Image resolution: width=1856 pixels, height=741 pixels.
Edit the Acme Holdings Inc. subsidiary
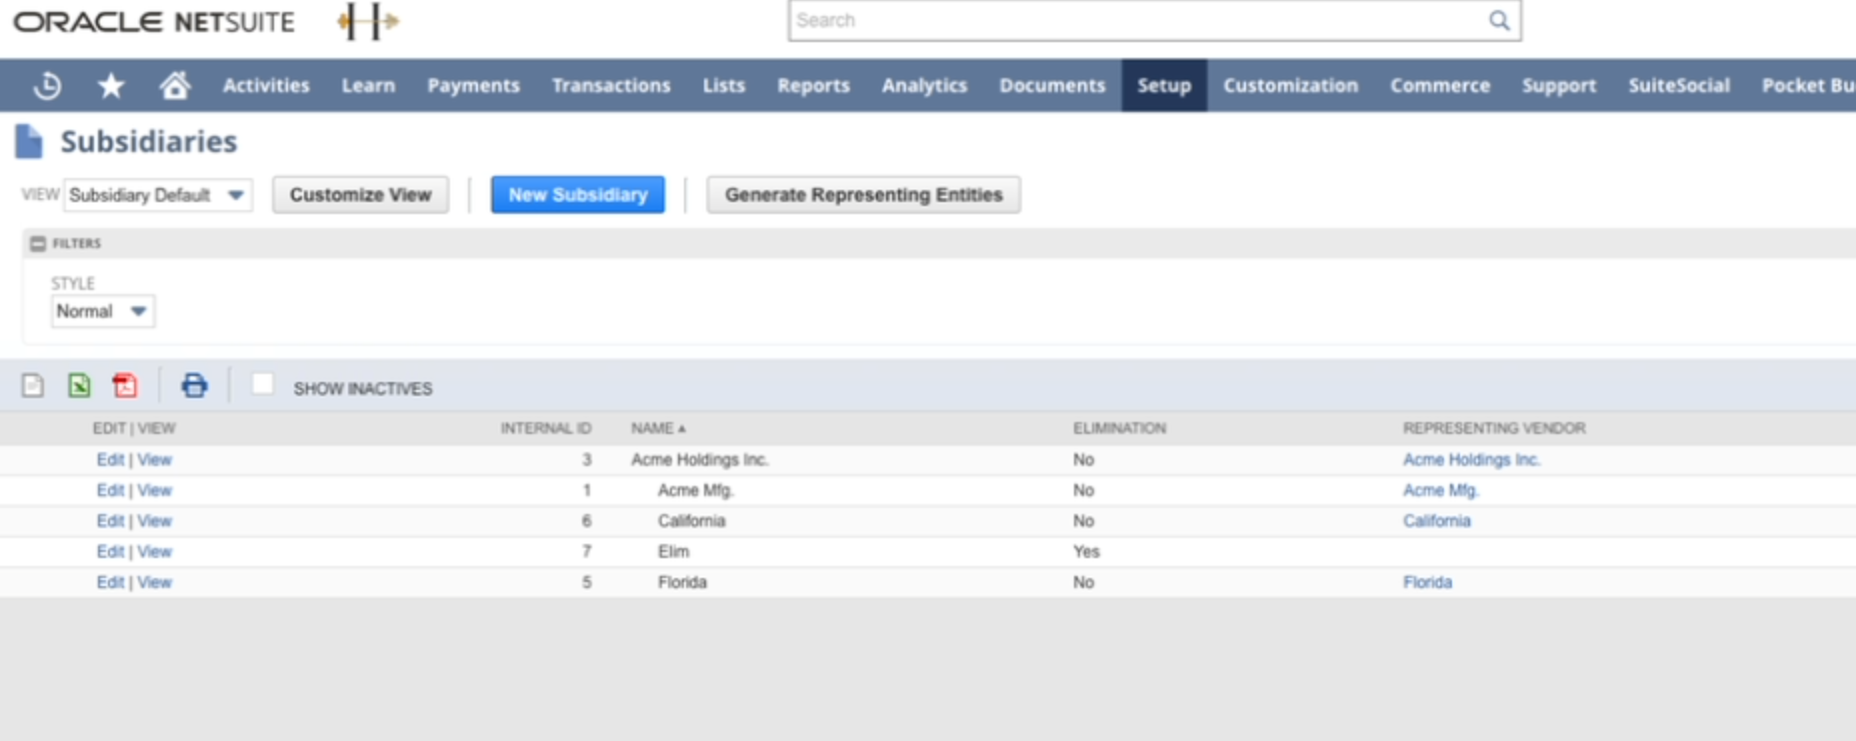click(110, 460)
